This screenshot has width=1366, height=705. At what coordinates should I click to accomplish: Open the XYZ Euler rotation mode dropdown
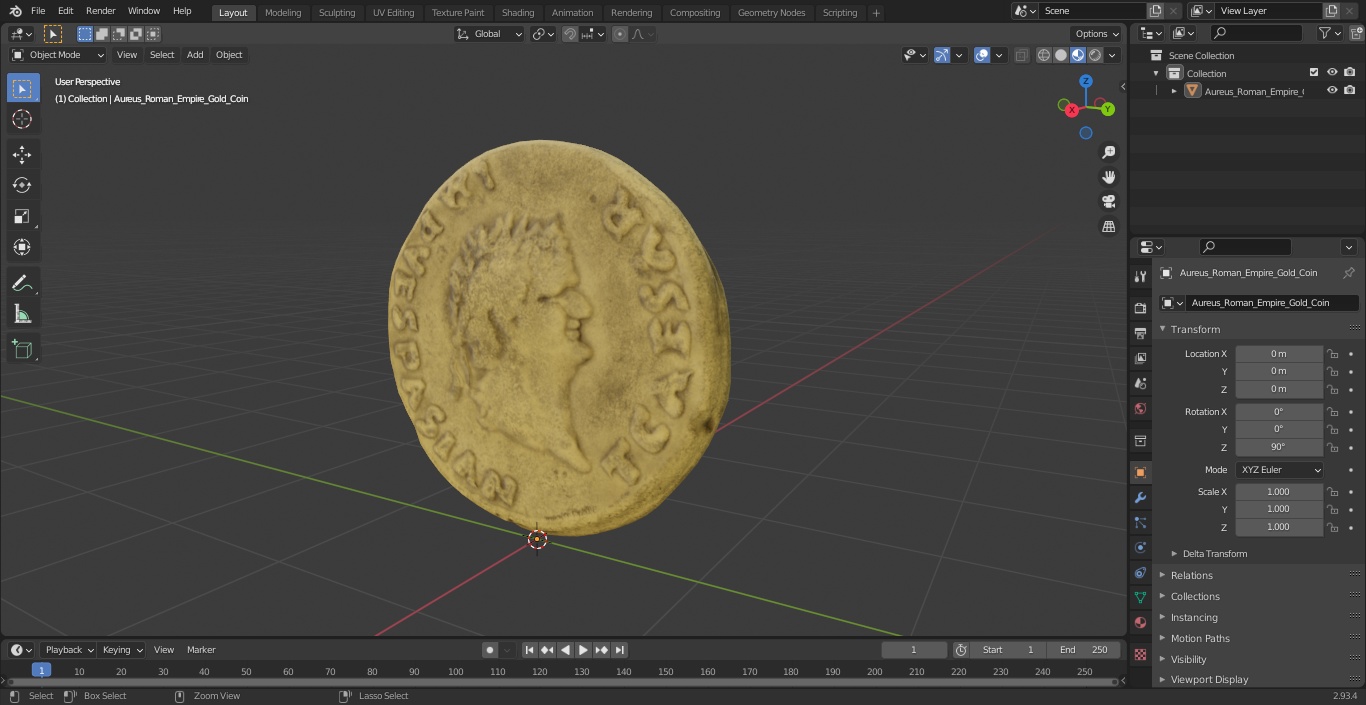(x=1279, y=470)
